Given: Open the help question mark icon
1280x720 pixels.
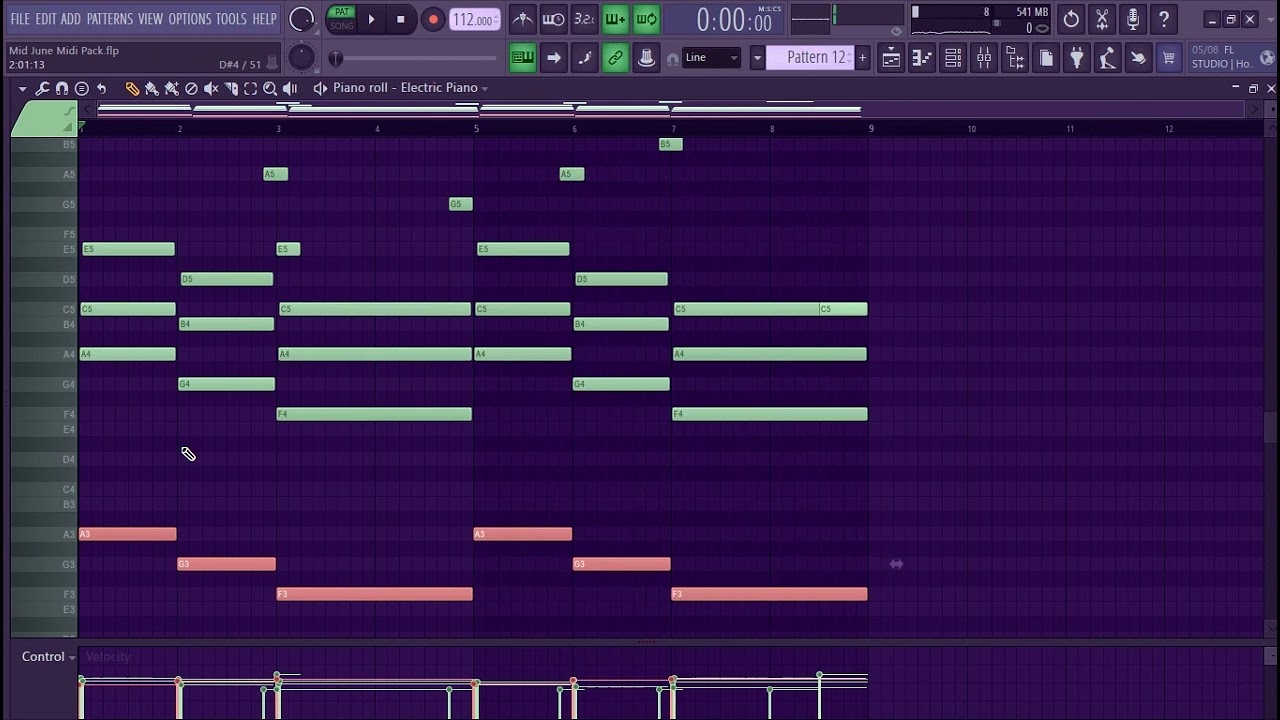Looking at the screenshot, I should click(1164, 19).
